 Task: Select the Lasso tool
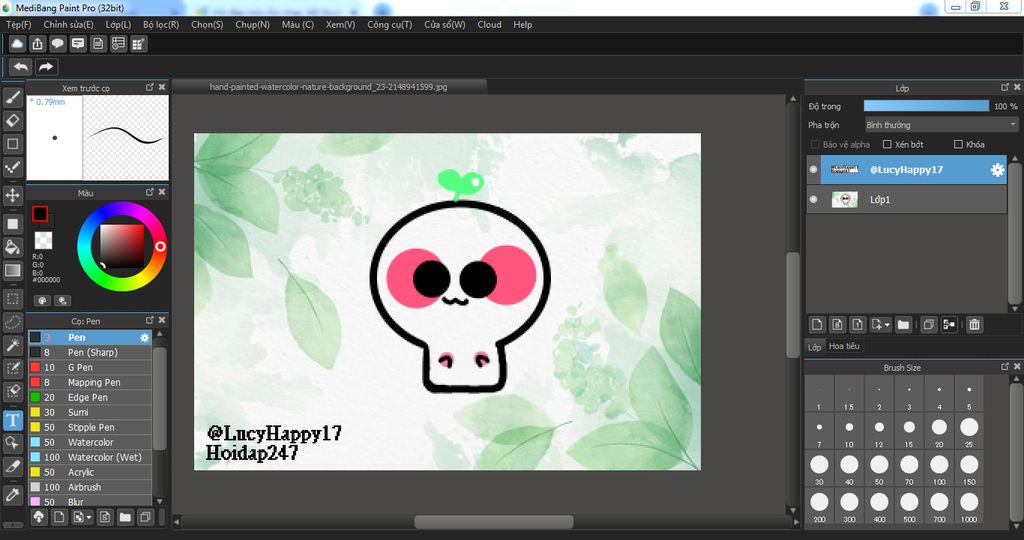(12, 322)
